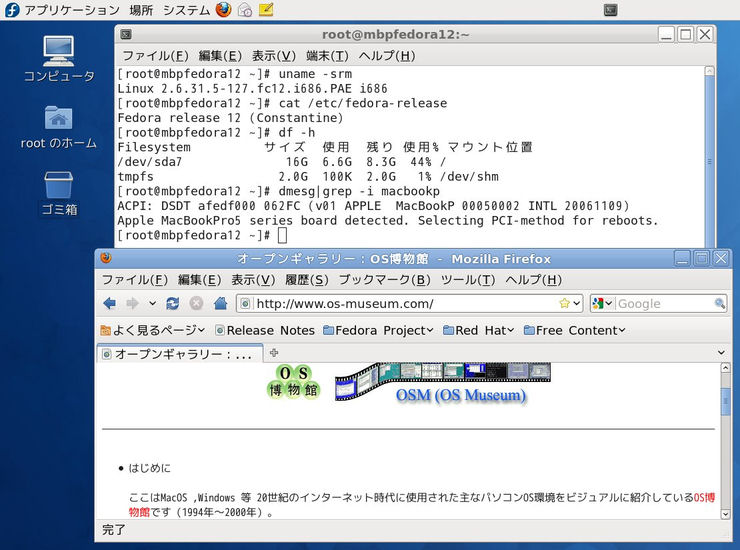The width and height of the screenshot is (740, 550).
Task: Open recent pages history dropdown arrow
Action: (152, 304)
